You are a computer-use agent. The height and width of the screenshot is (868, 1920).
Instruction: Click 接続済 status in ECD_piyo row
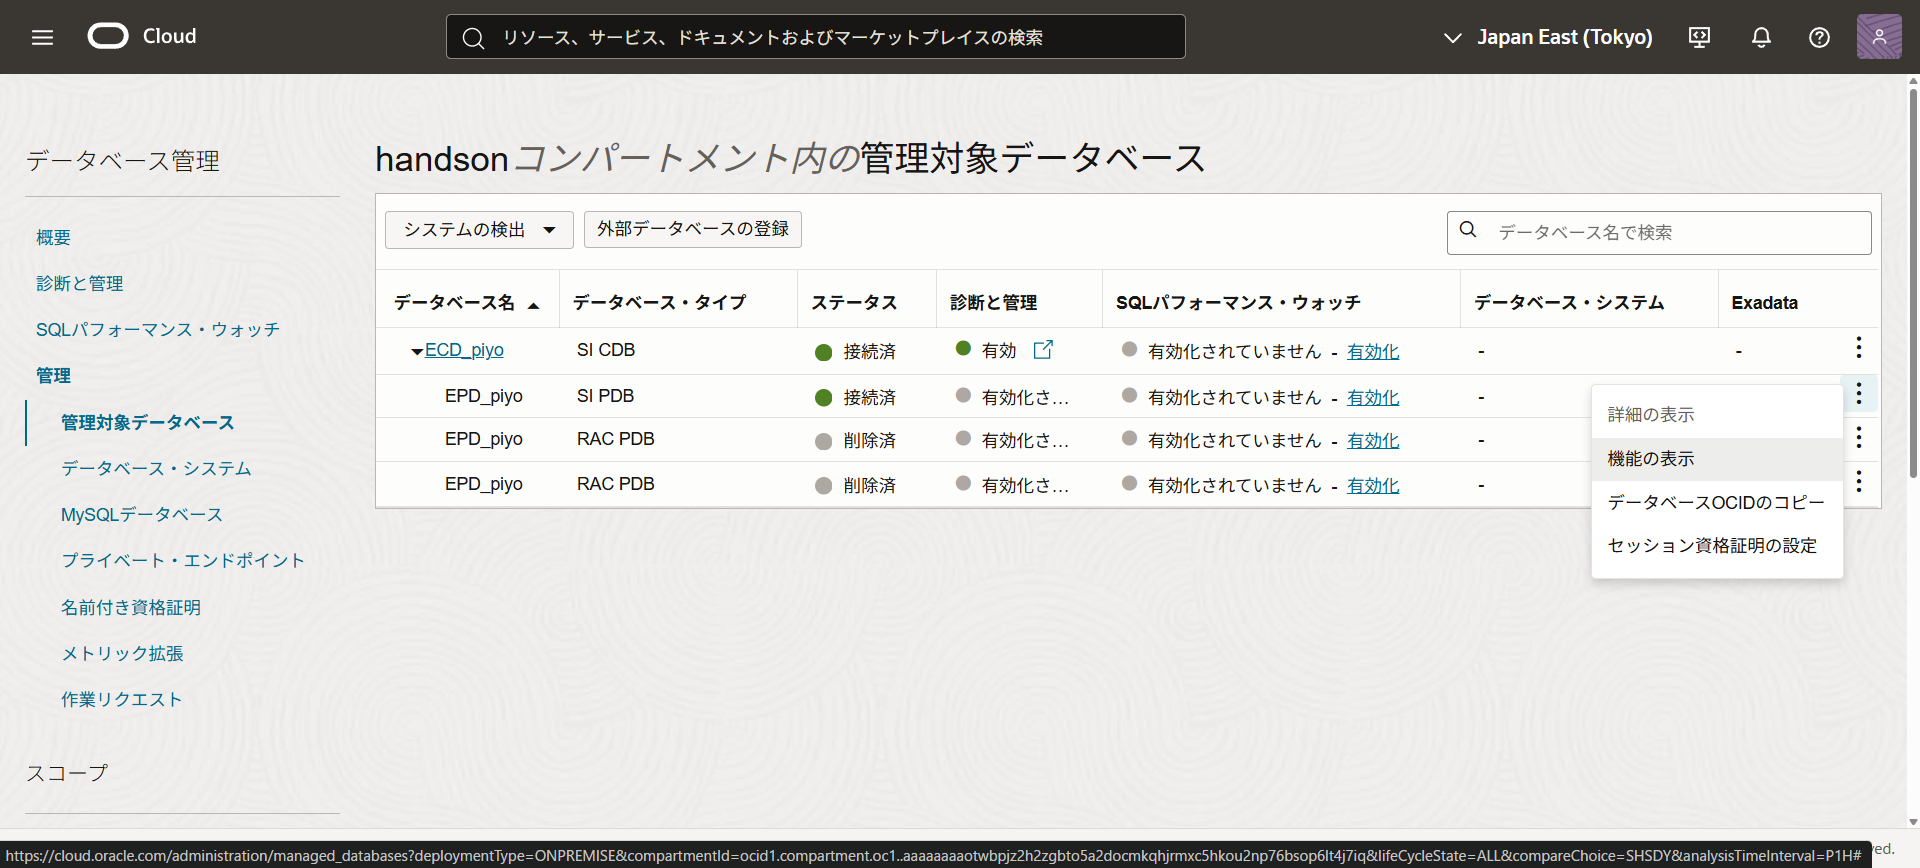[869, 352]
